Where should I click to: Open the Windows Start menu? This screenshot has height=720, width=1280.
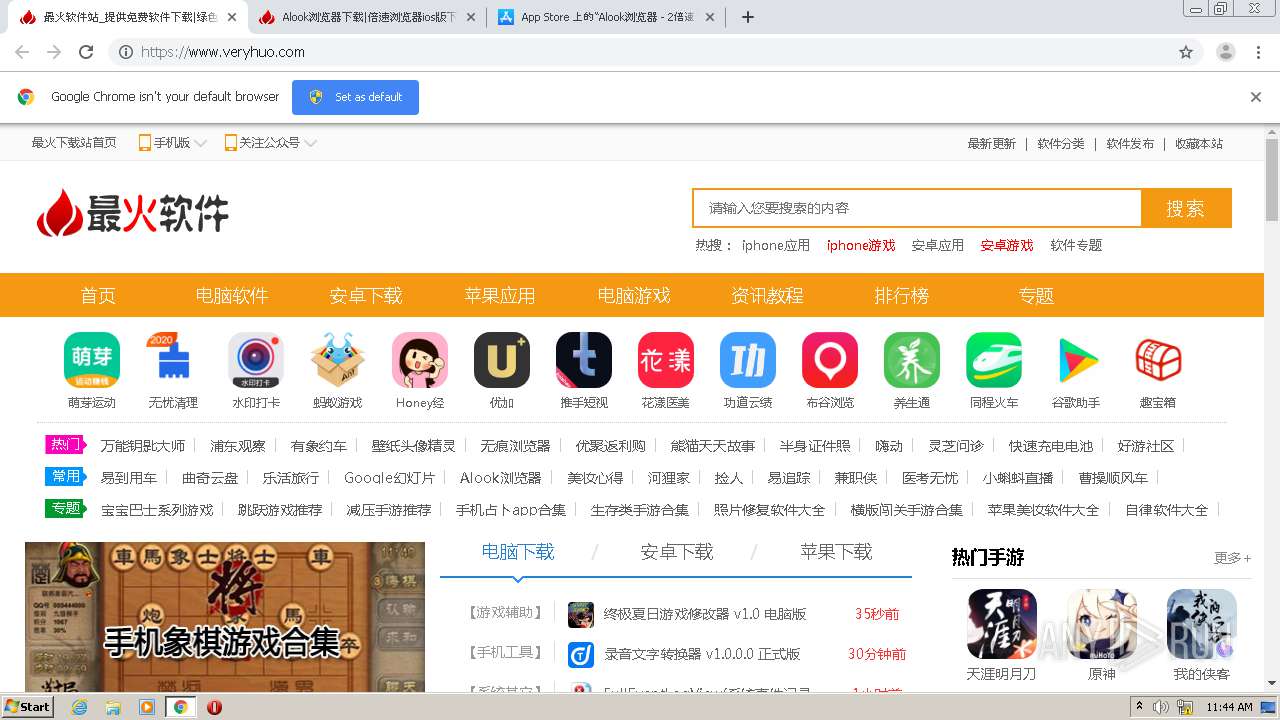click(27, 706)
